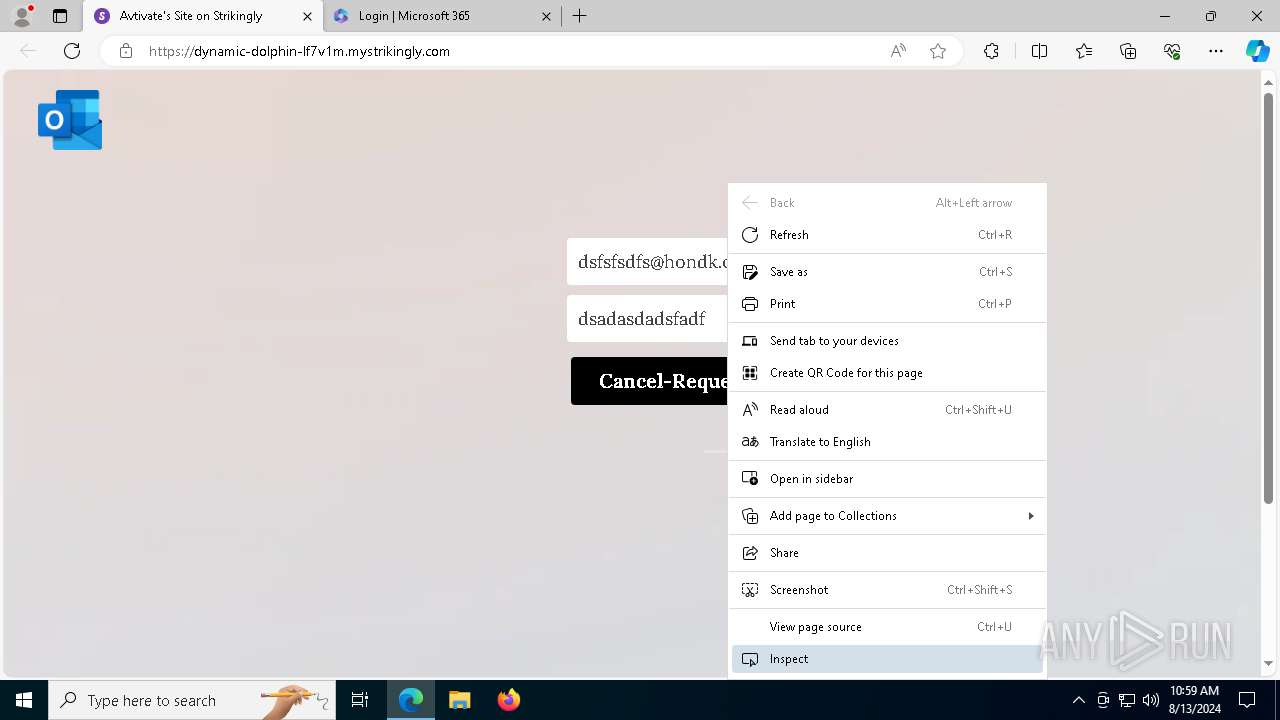Choose Read aloud in context menu

click(887, 410)
